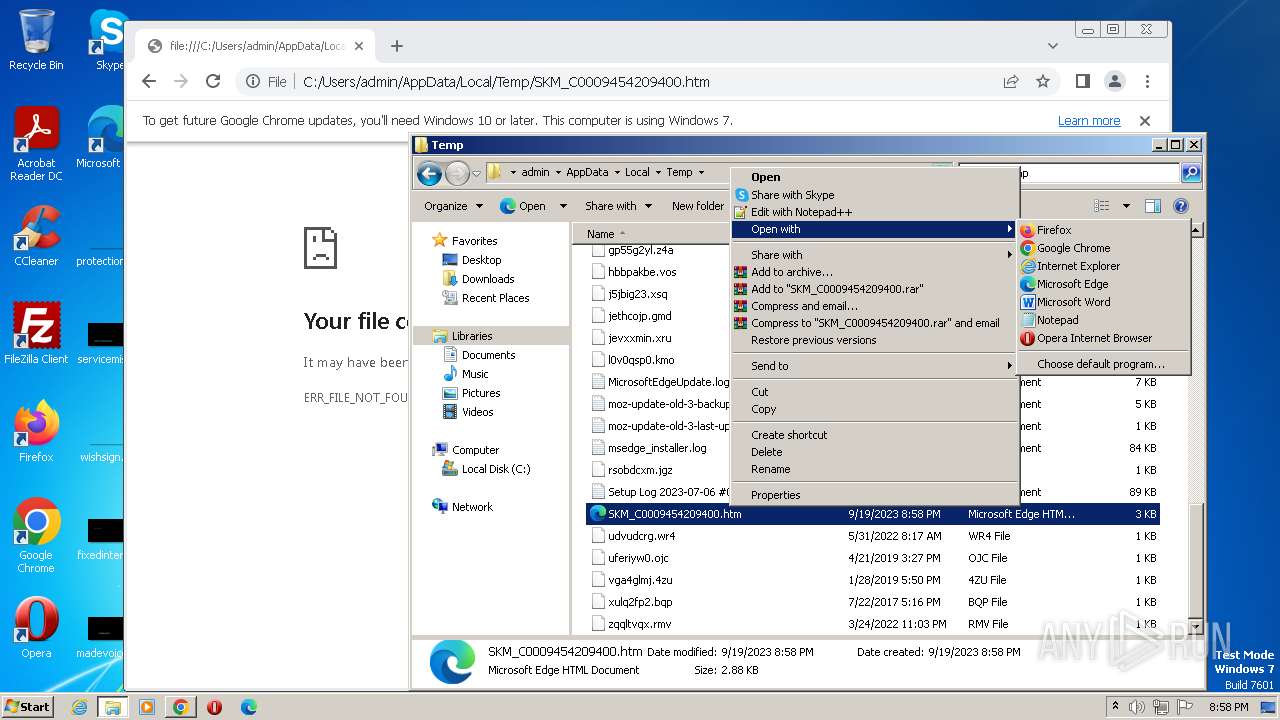Click the Chrome address bar URL
Screen dimensions: 1280x720
(x=506, y=82)
